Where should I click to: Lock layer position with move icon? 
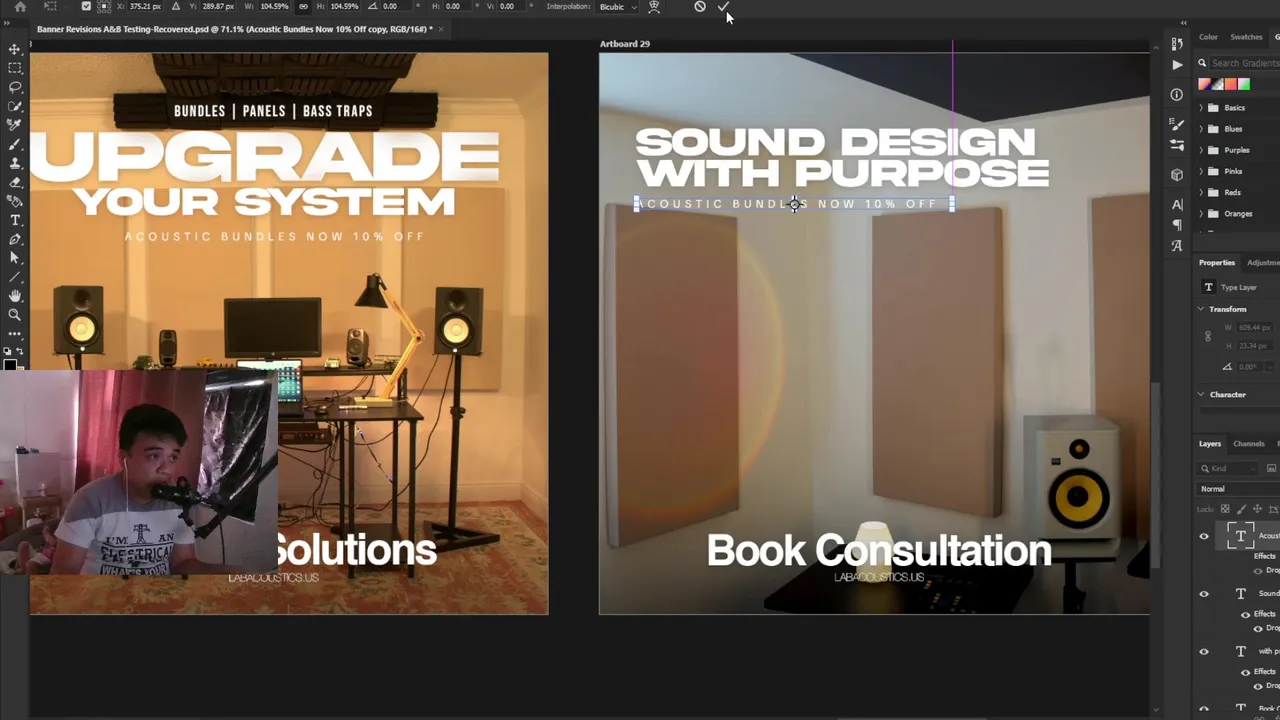(x=1256, y=509)
